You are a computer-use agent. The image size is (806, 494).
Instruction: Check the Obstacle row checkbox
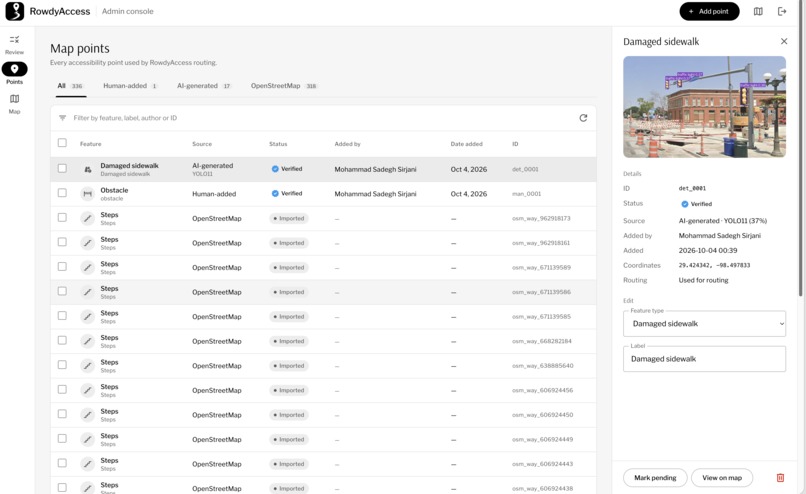pos(62,193)
